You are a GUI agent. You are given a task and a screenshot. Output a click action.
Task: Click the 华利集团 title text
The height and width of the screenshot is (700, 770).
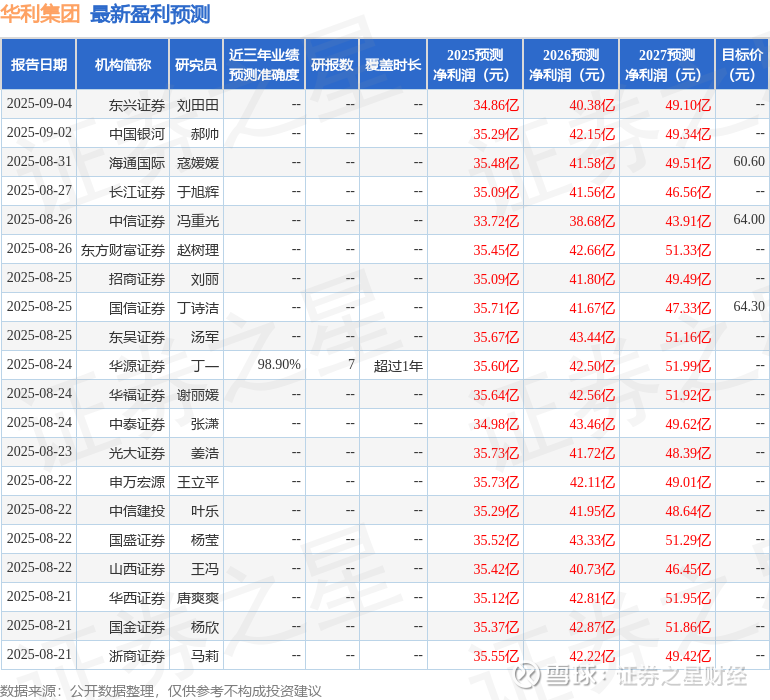40,14
